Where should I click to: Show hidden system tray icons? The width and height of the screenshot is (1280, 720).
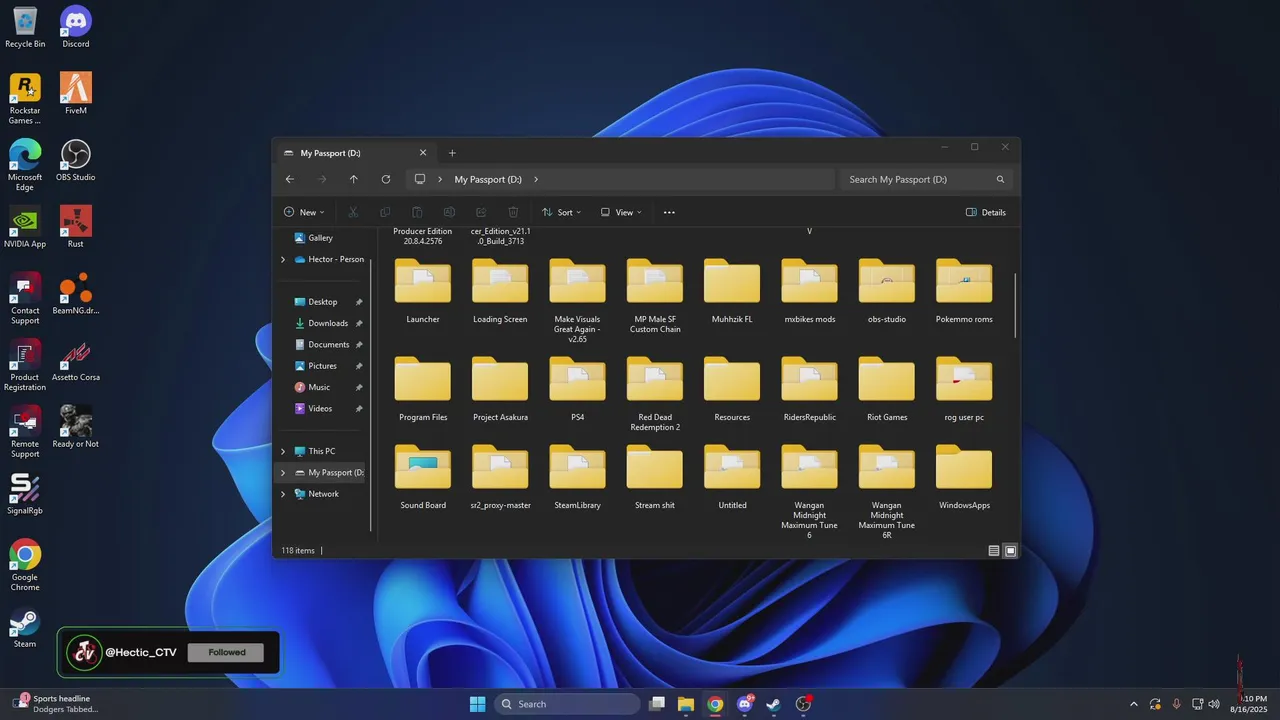click(x=1133, y=704)
